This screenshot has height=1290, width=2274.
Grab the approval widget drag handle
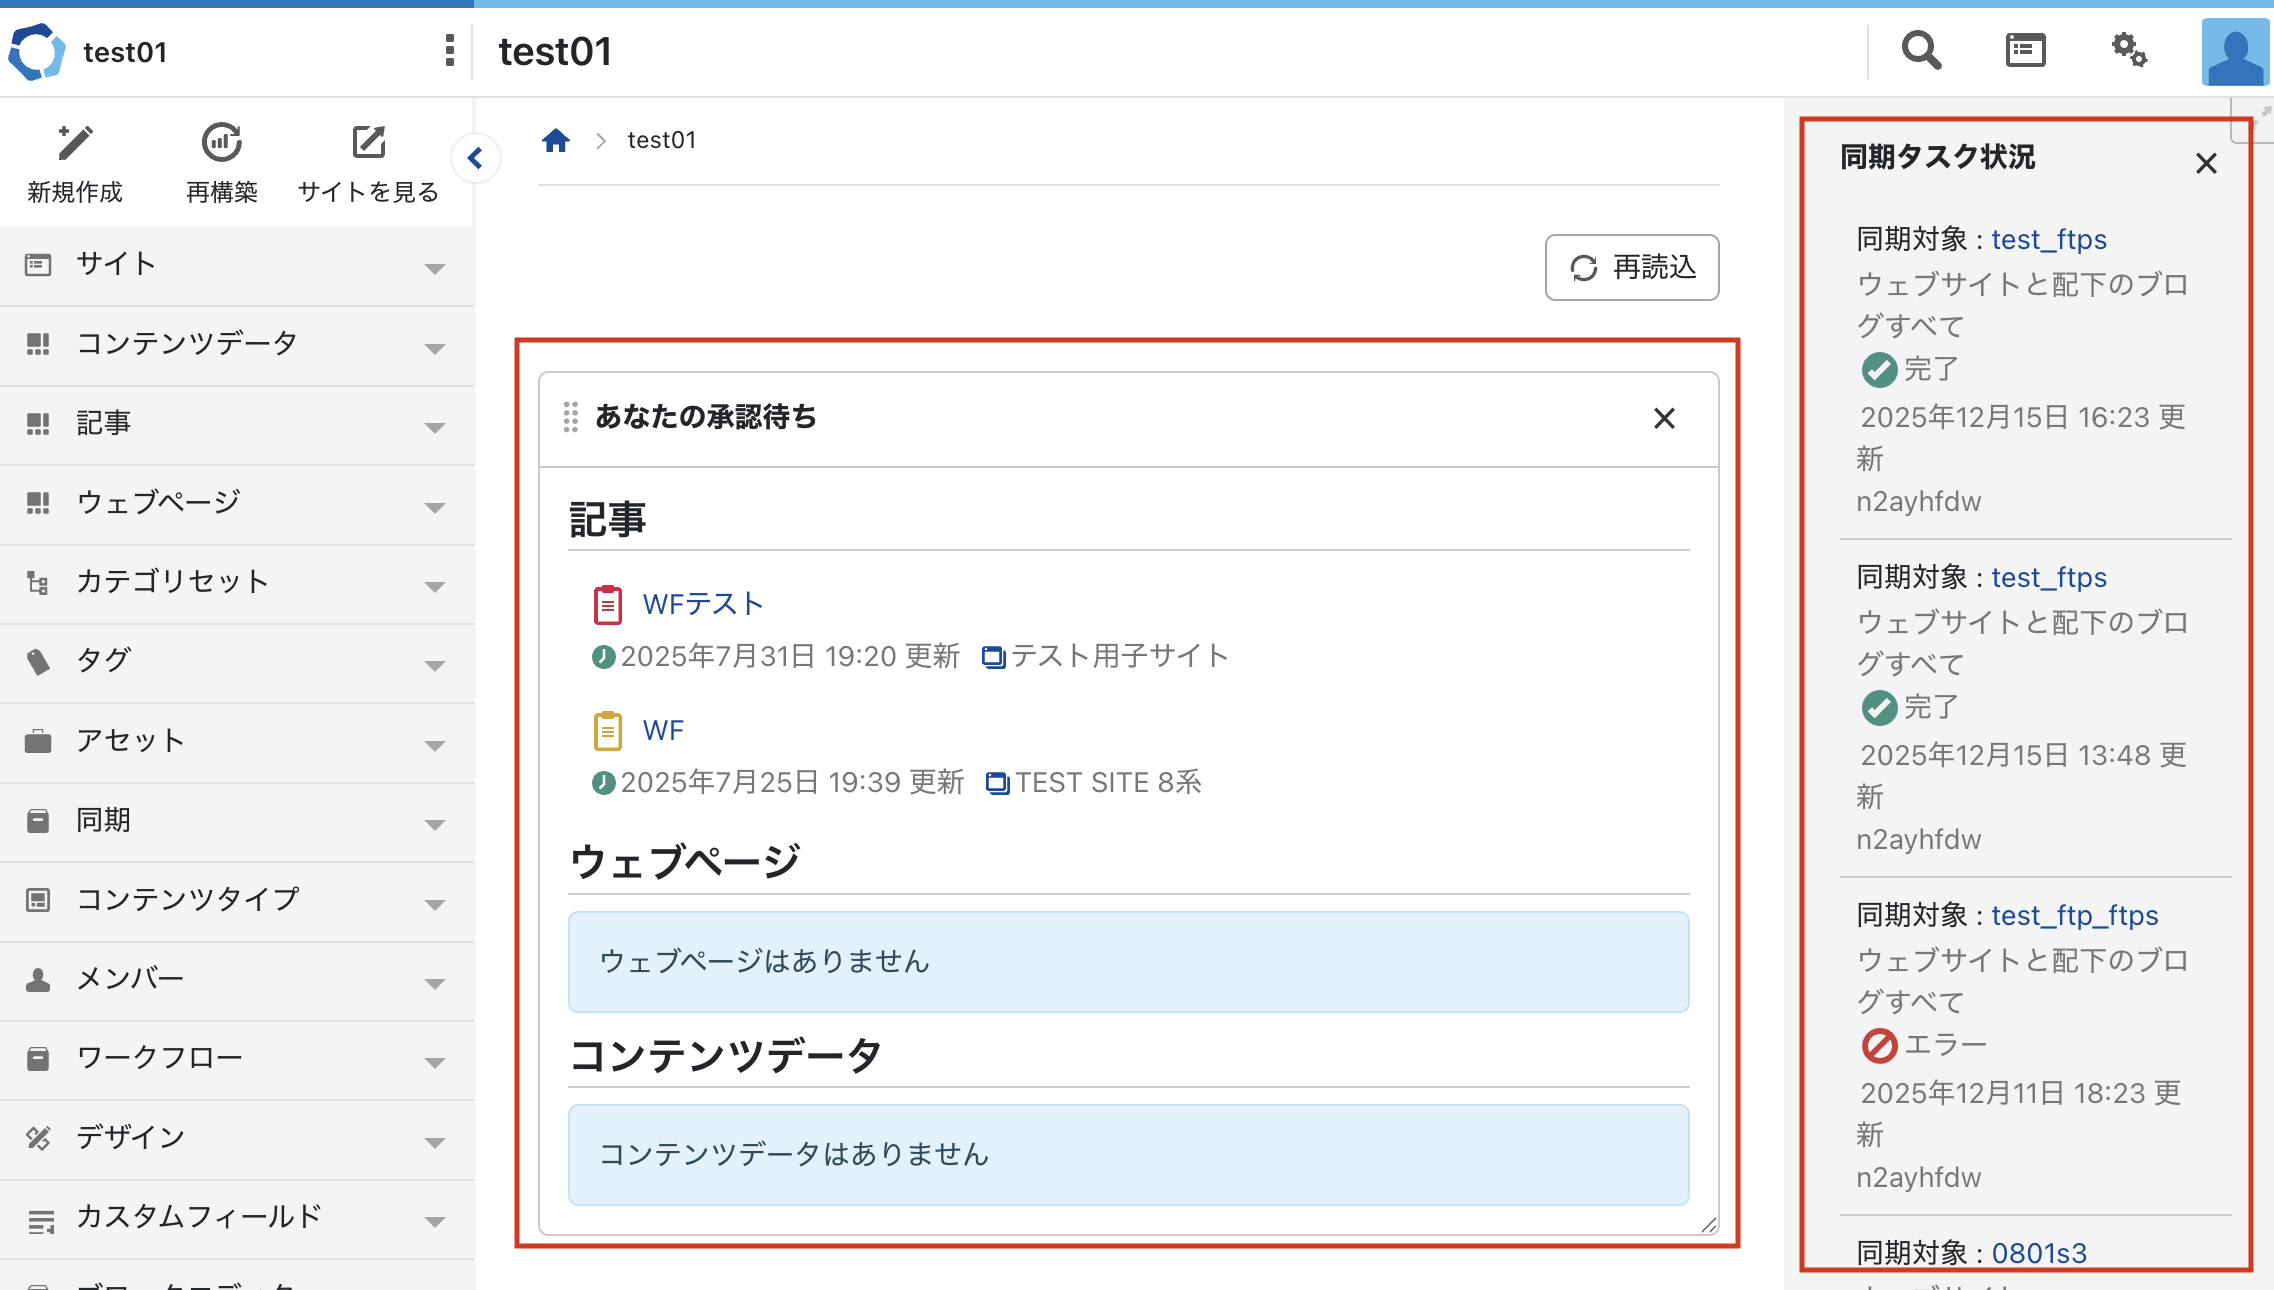coord(570,417)
